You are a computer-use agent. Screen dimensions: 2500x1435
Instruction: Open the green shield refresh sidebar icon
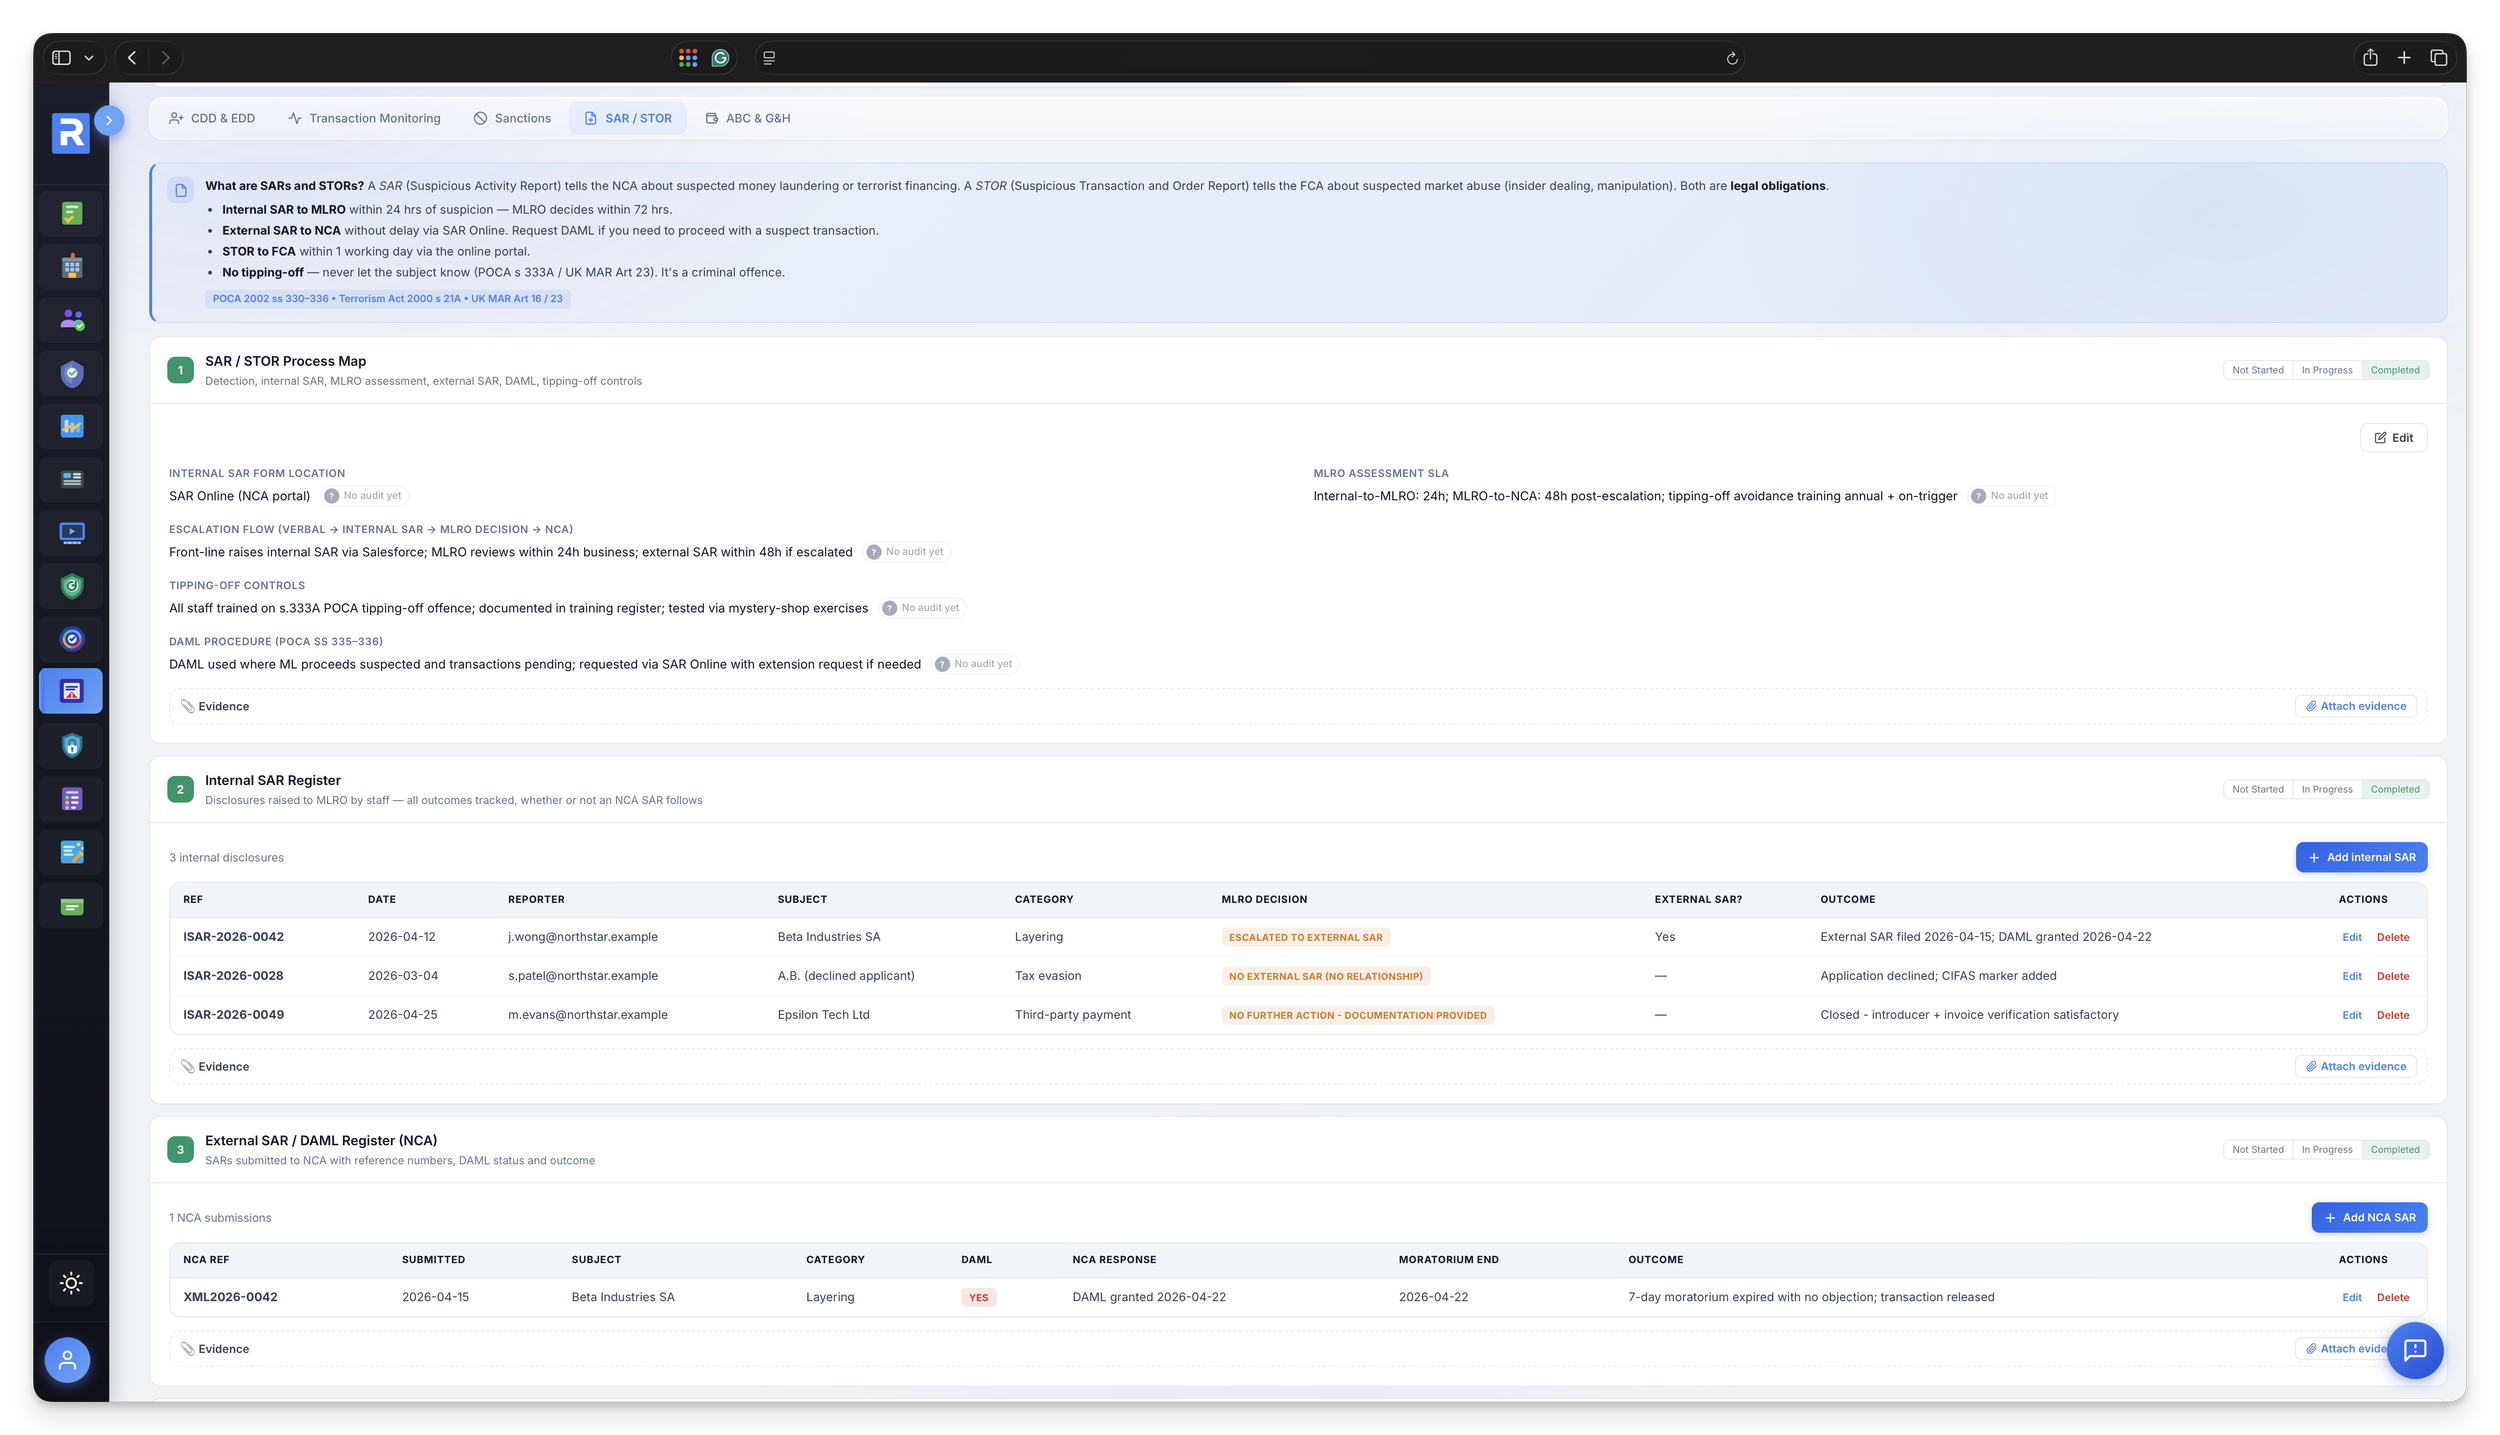pyautogui.click(x=71, y=586)
